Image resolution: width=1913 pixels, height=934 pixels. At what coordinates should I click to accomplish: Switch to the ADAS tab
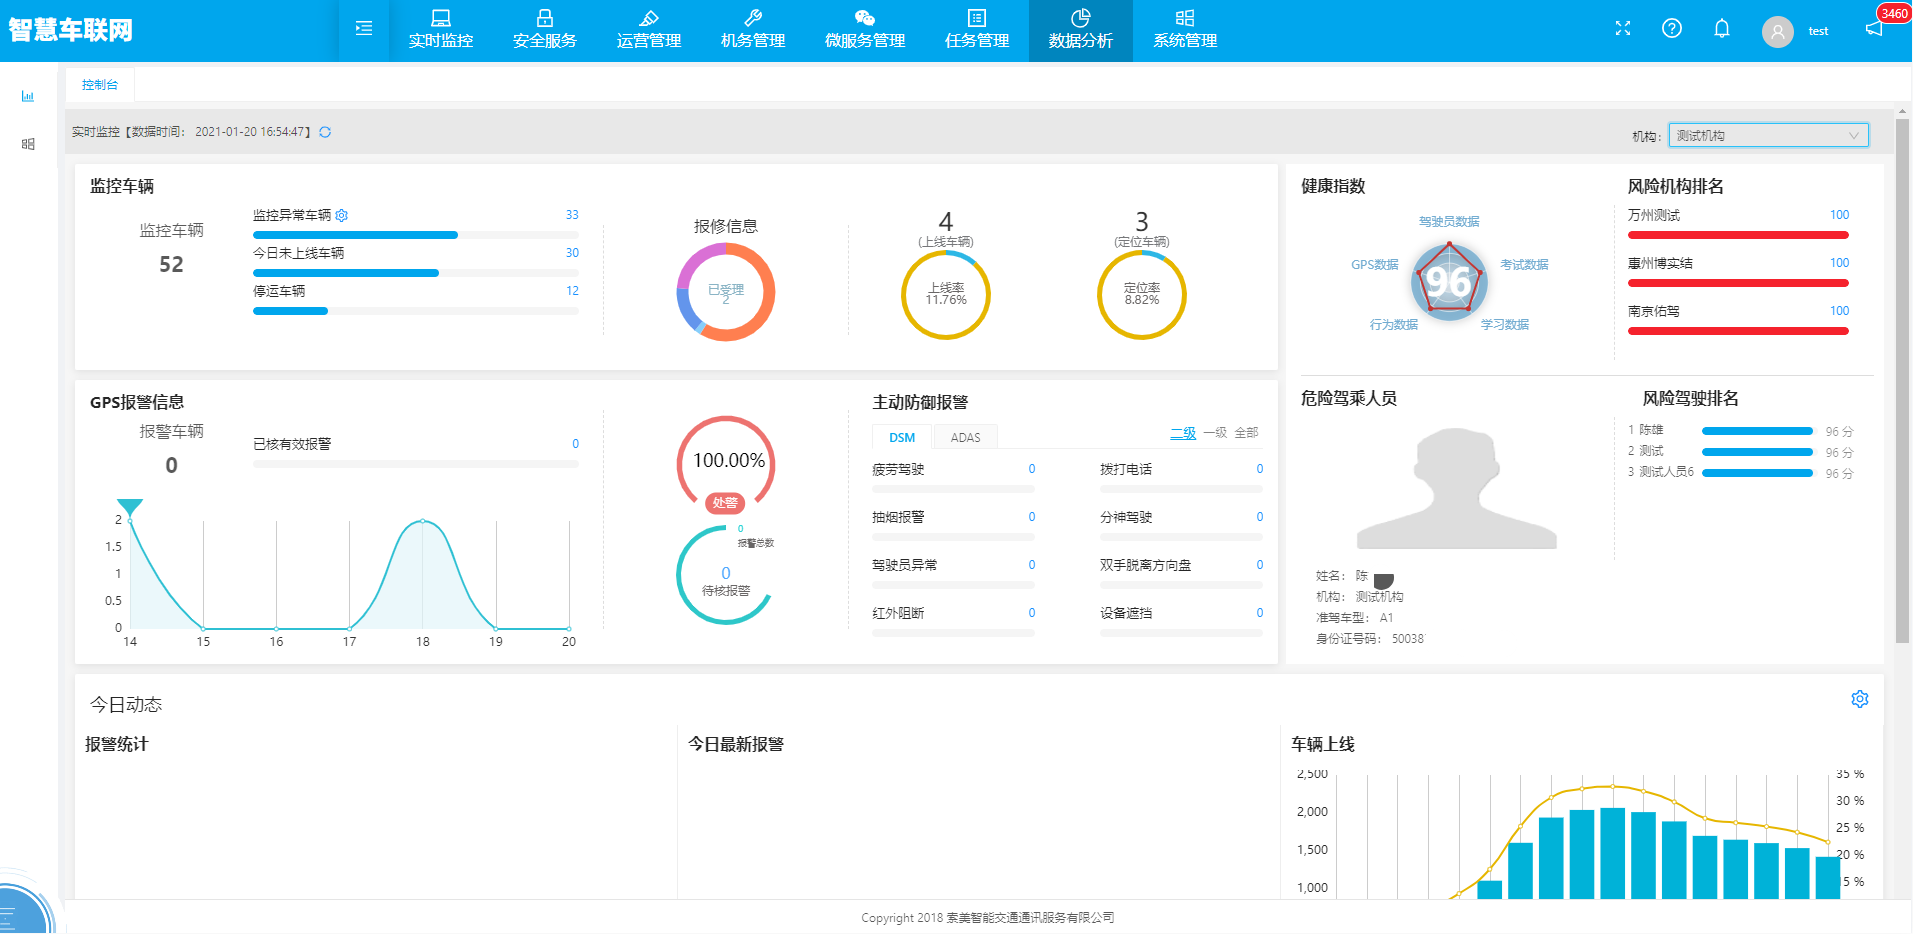[965, 438]
